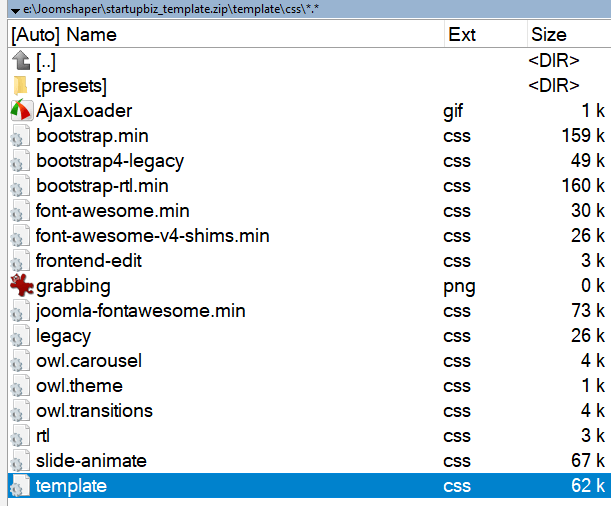This screenshot has width=611, height=506.
Task: Select the bootstrap4-legacy file
Action: tap(110, 161)
